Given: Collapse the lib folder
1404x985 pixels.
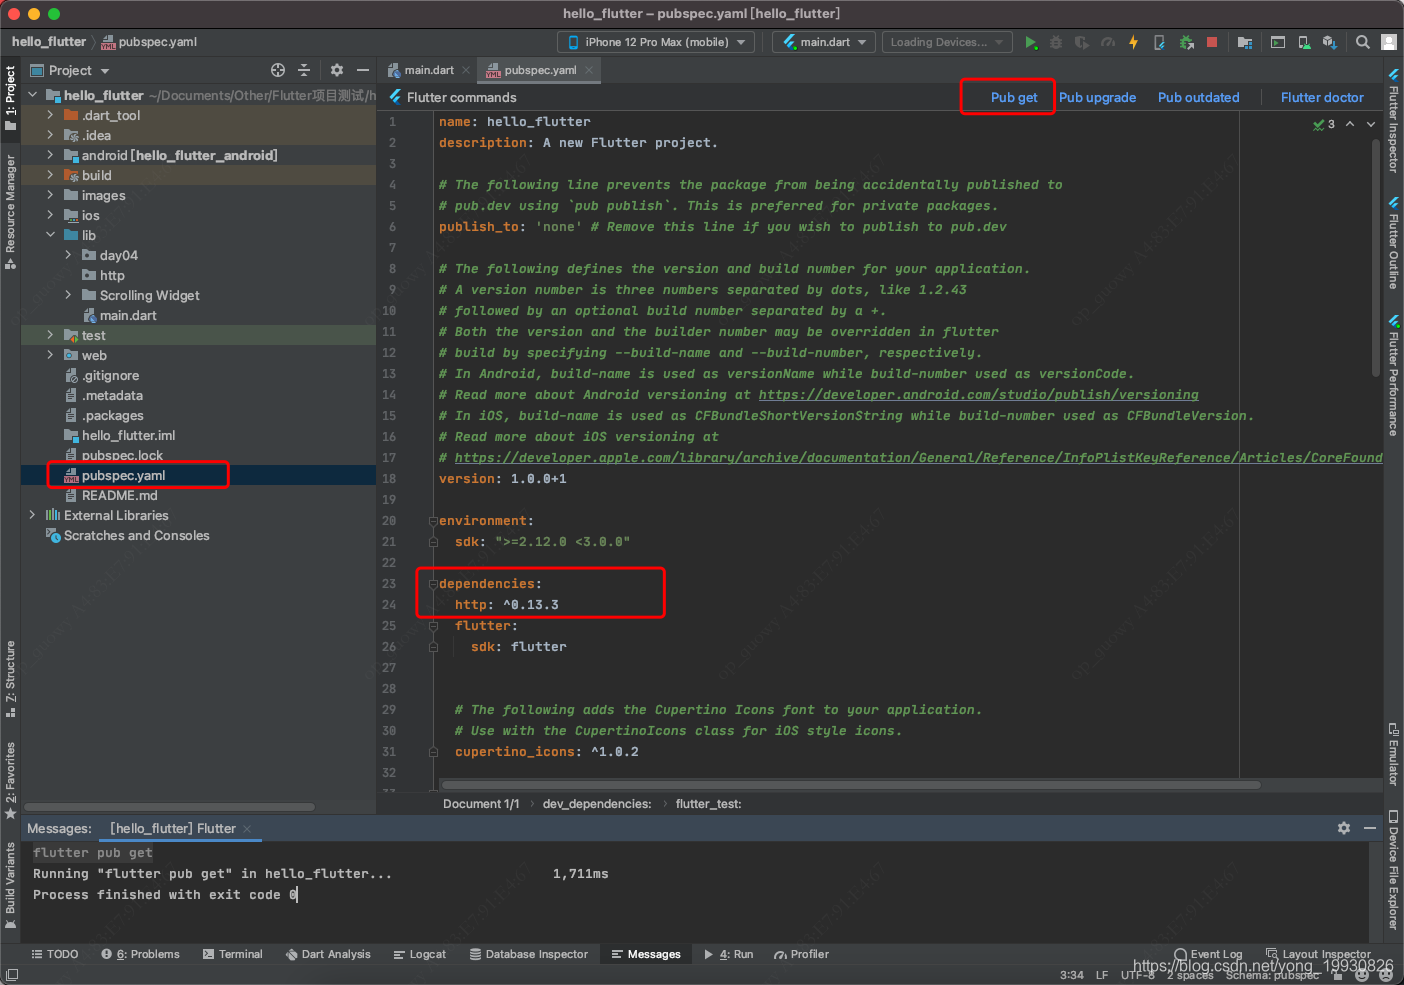Looking at the screenshot, I should (50, 235).
